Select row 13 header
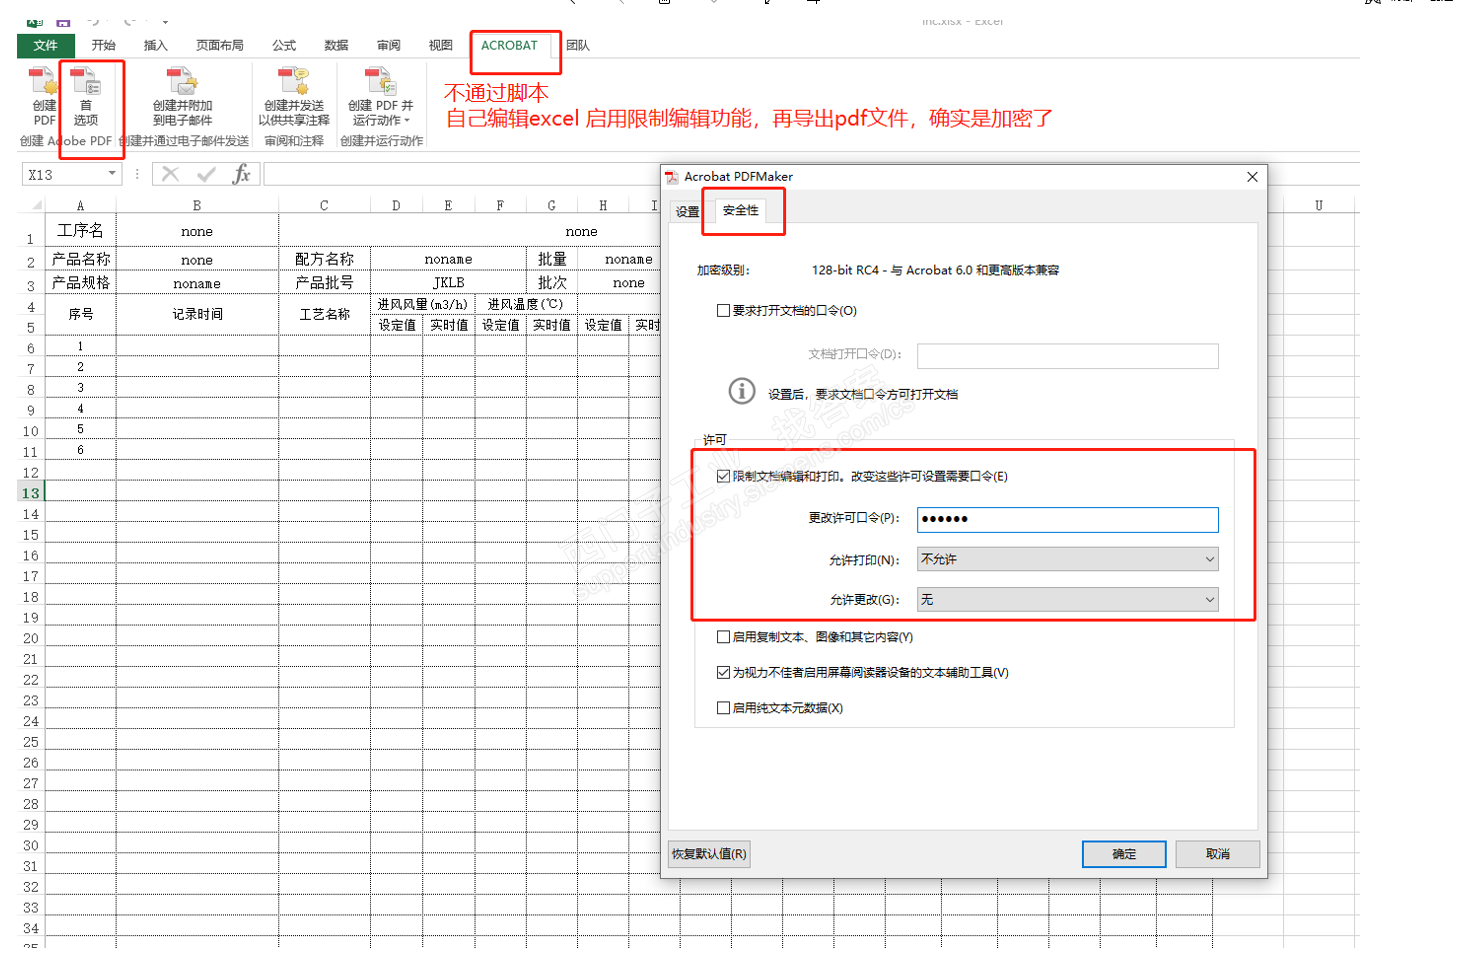This screenshot has height=964, width=1467. pyautogui.click(x=31, y=493)
